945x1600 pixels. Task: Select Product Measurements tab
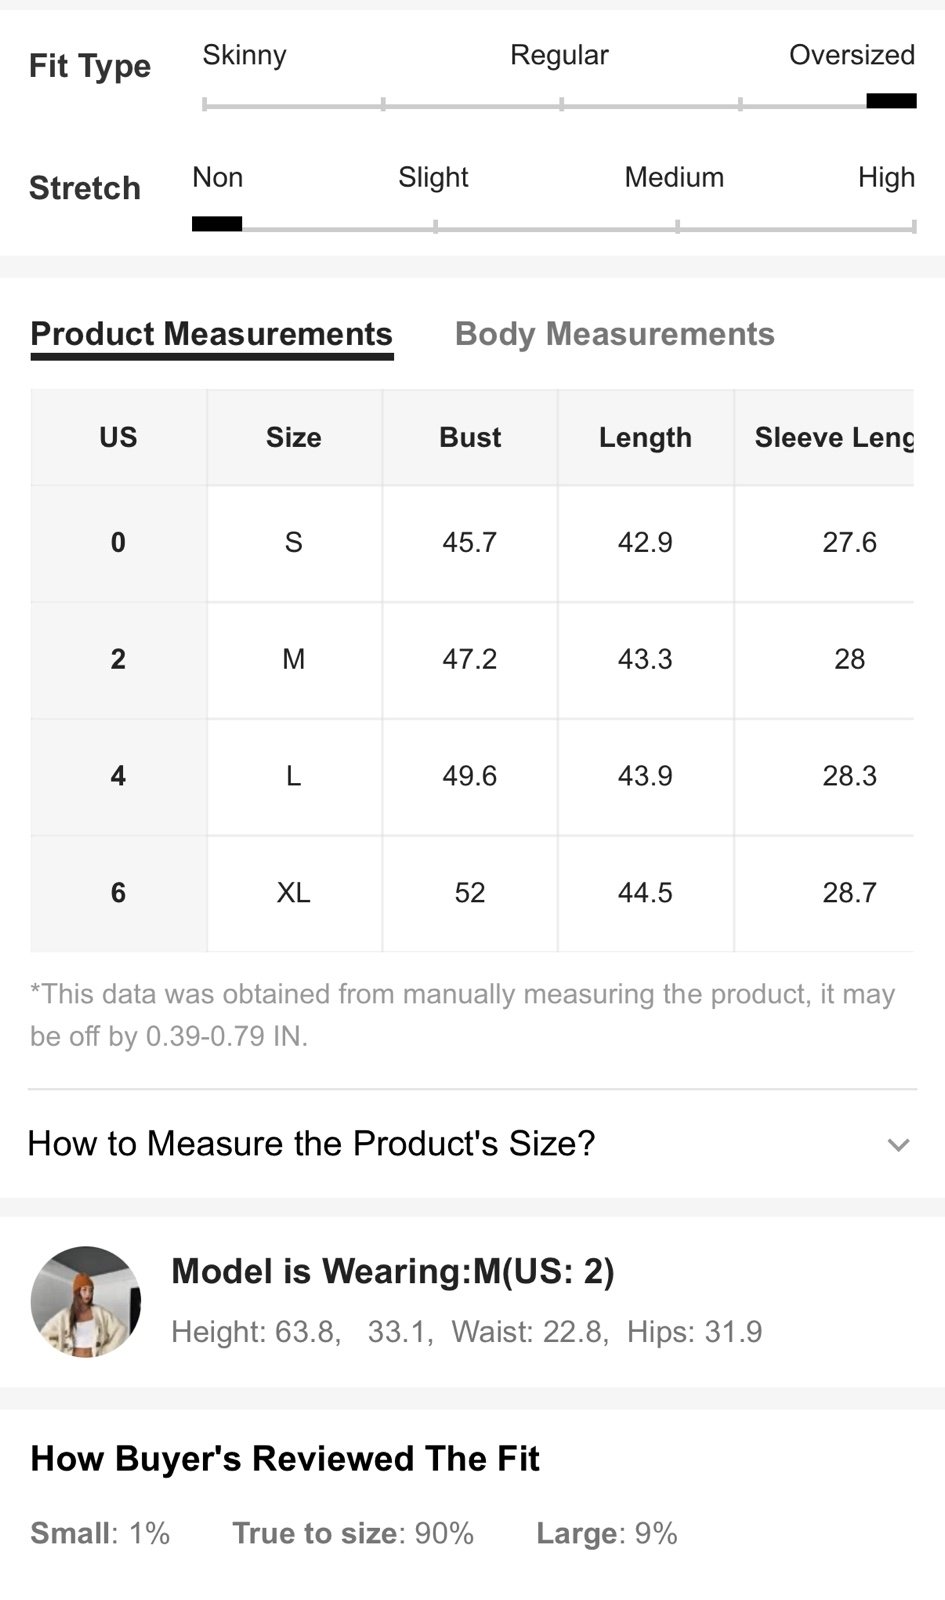coord(211,334)
